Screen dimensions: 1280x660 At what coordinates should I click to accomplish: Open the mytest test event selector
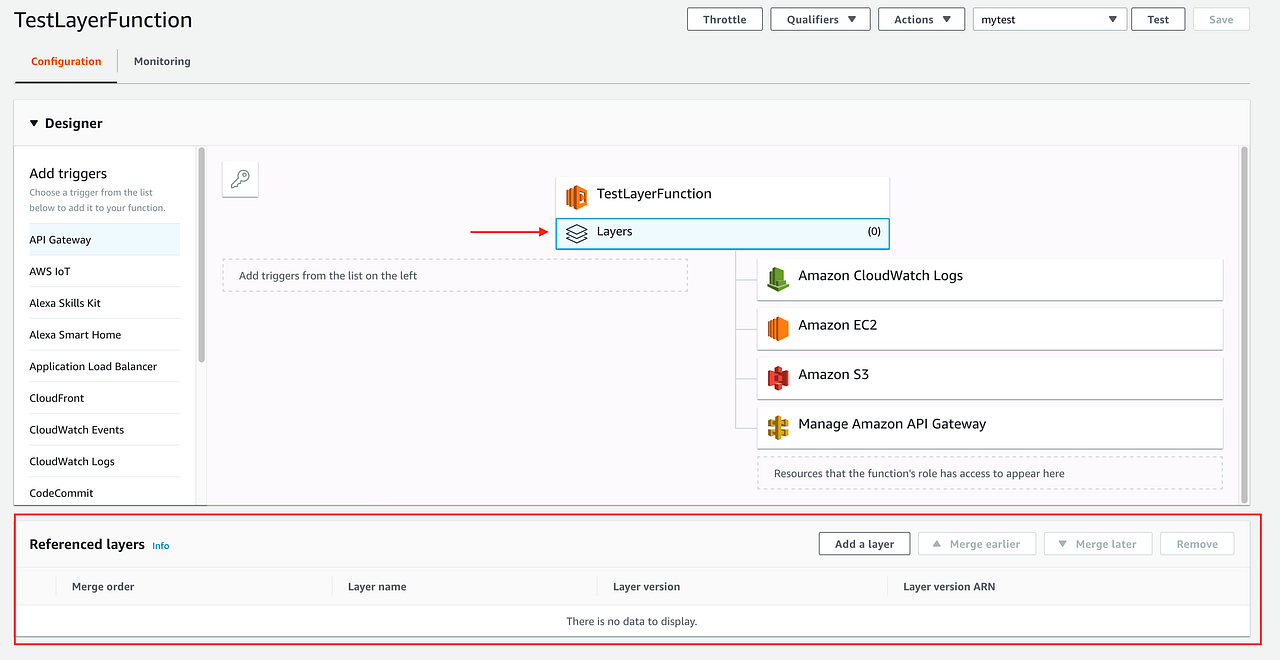coord(1049,18)
